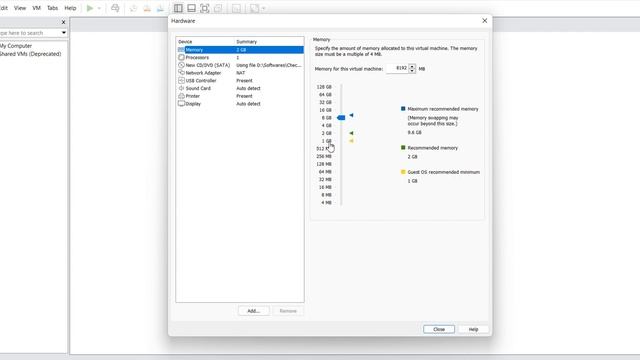The height and width of the screenshot is (360, 640).
Task: Open the Edit menu
Action: coord(4,8)
